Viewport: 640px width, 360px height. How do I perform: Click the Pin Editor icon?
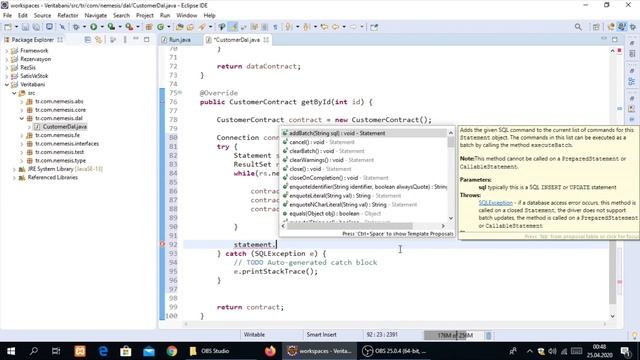pyautogui.click(x=374, y=27)
